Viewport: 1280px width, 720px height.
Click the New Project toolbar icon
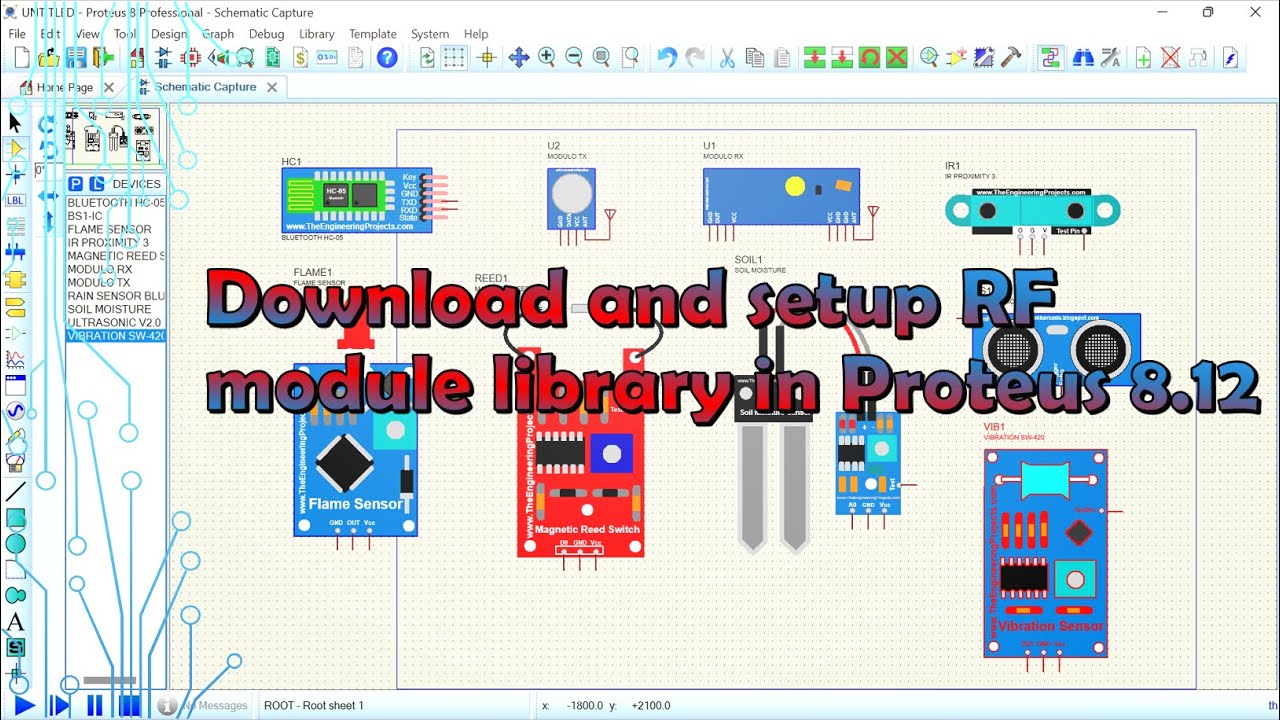click(23, 58)
